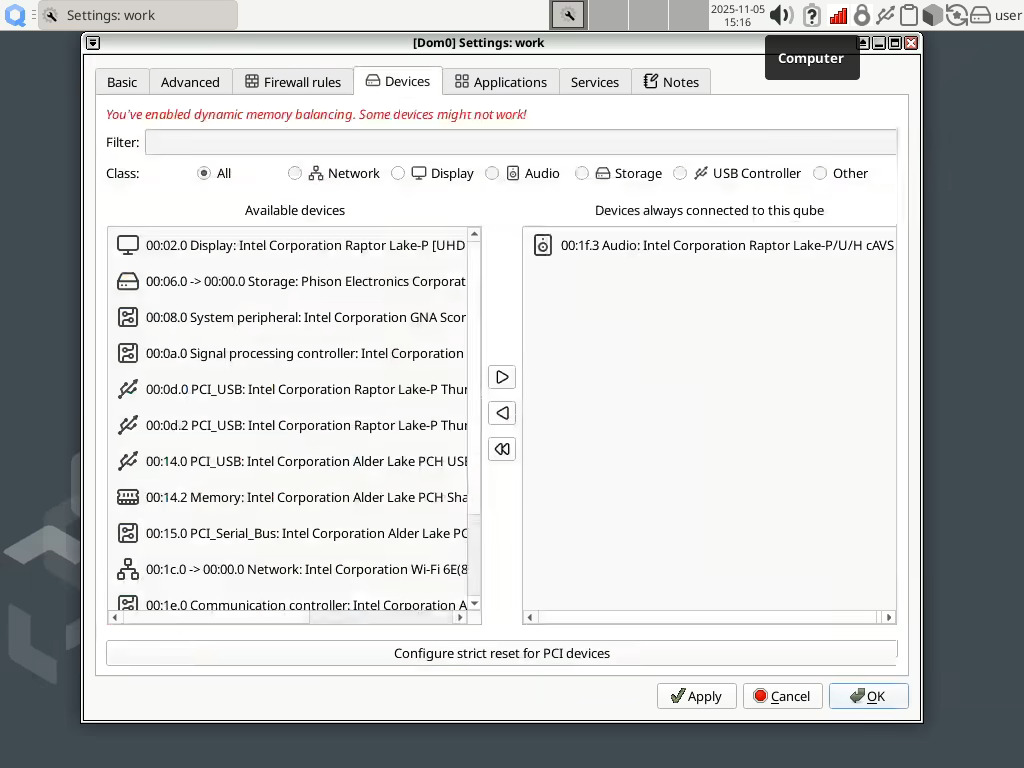The image size is (1024, 768).
Task: Select 00:1f.3 Audio Raptor Lake cAVS row
Action: pyautogui.click(x=709, y=246)
